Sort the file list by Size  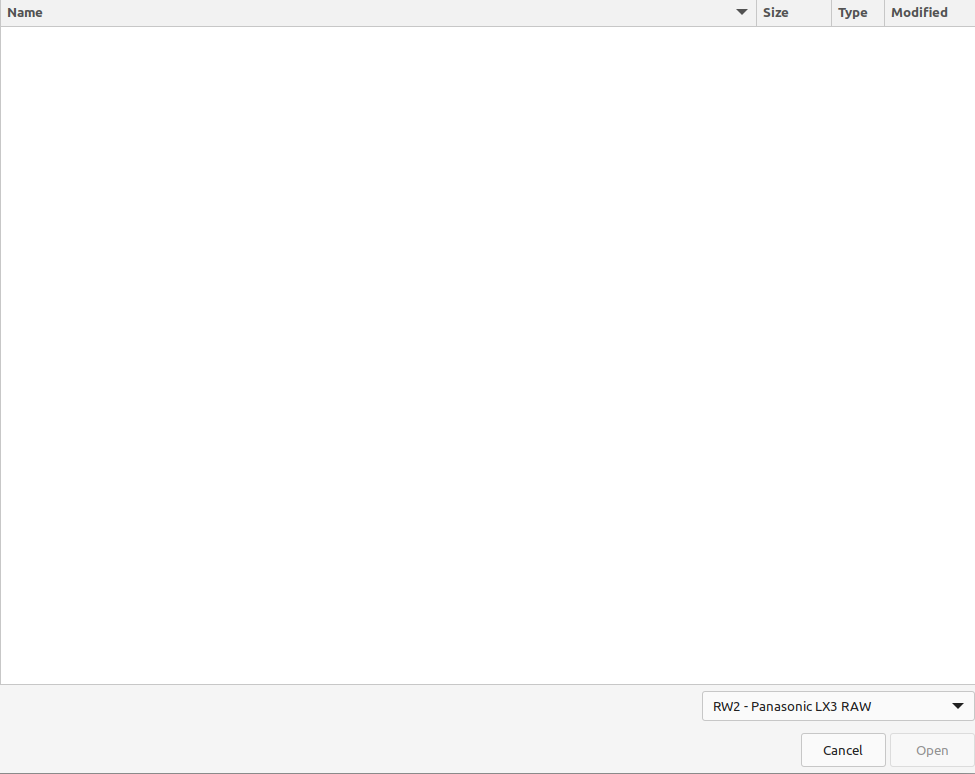tap(793, 12)
